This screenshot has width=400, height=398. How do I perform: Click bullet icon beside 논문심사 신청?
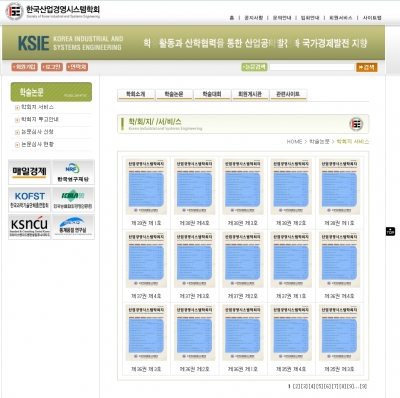pyautogui.click(x=17, y=132)
